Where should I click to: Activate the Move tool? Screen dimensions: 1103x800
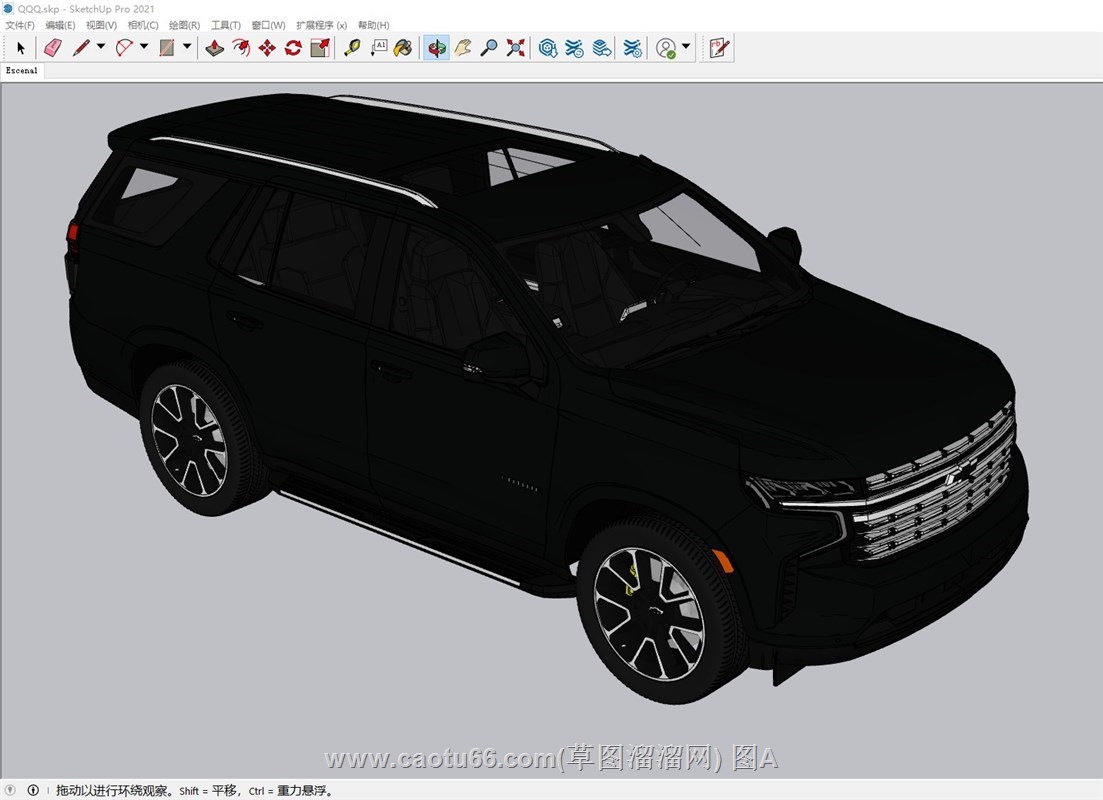coord(267,47)
